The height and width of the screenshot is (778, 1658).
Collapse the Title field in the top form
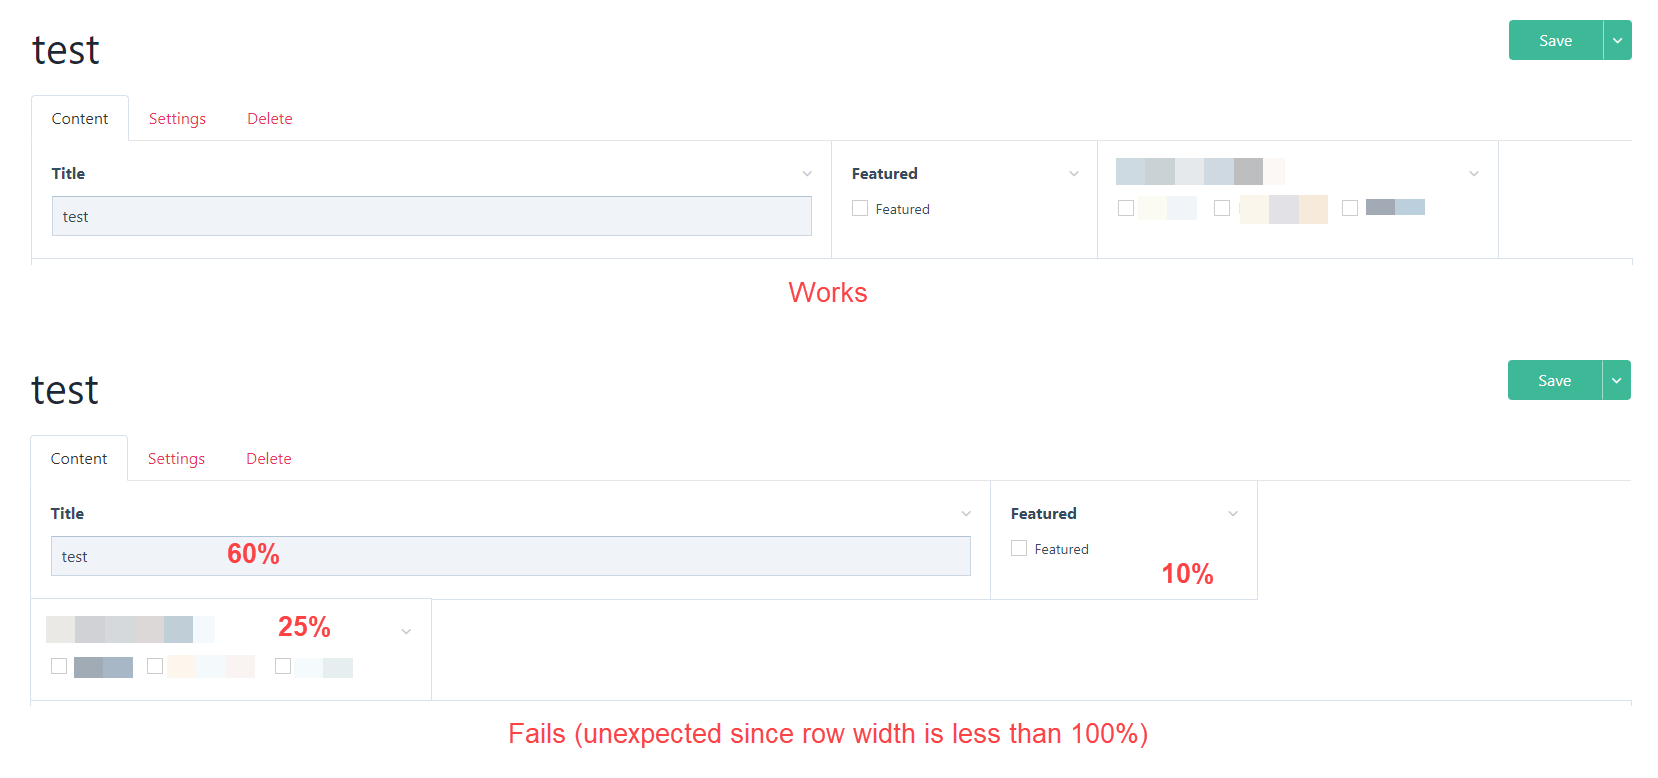807,173
